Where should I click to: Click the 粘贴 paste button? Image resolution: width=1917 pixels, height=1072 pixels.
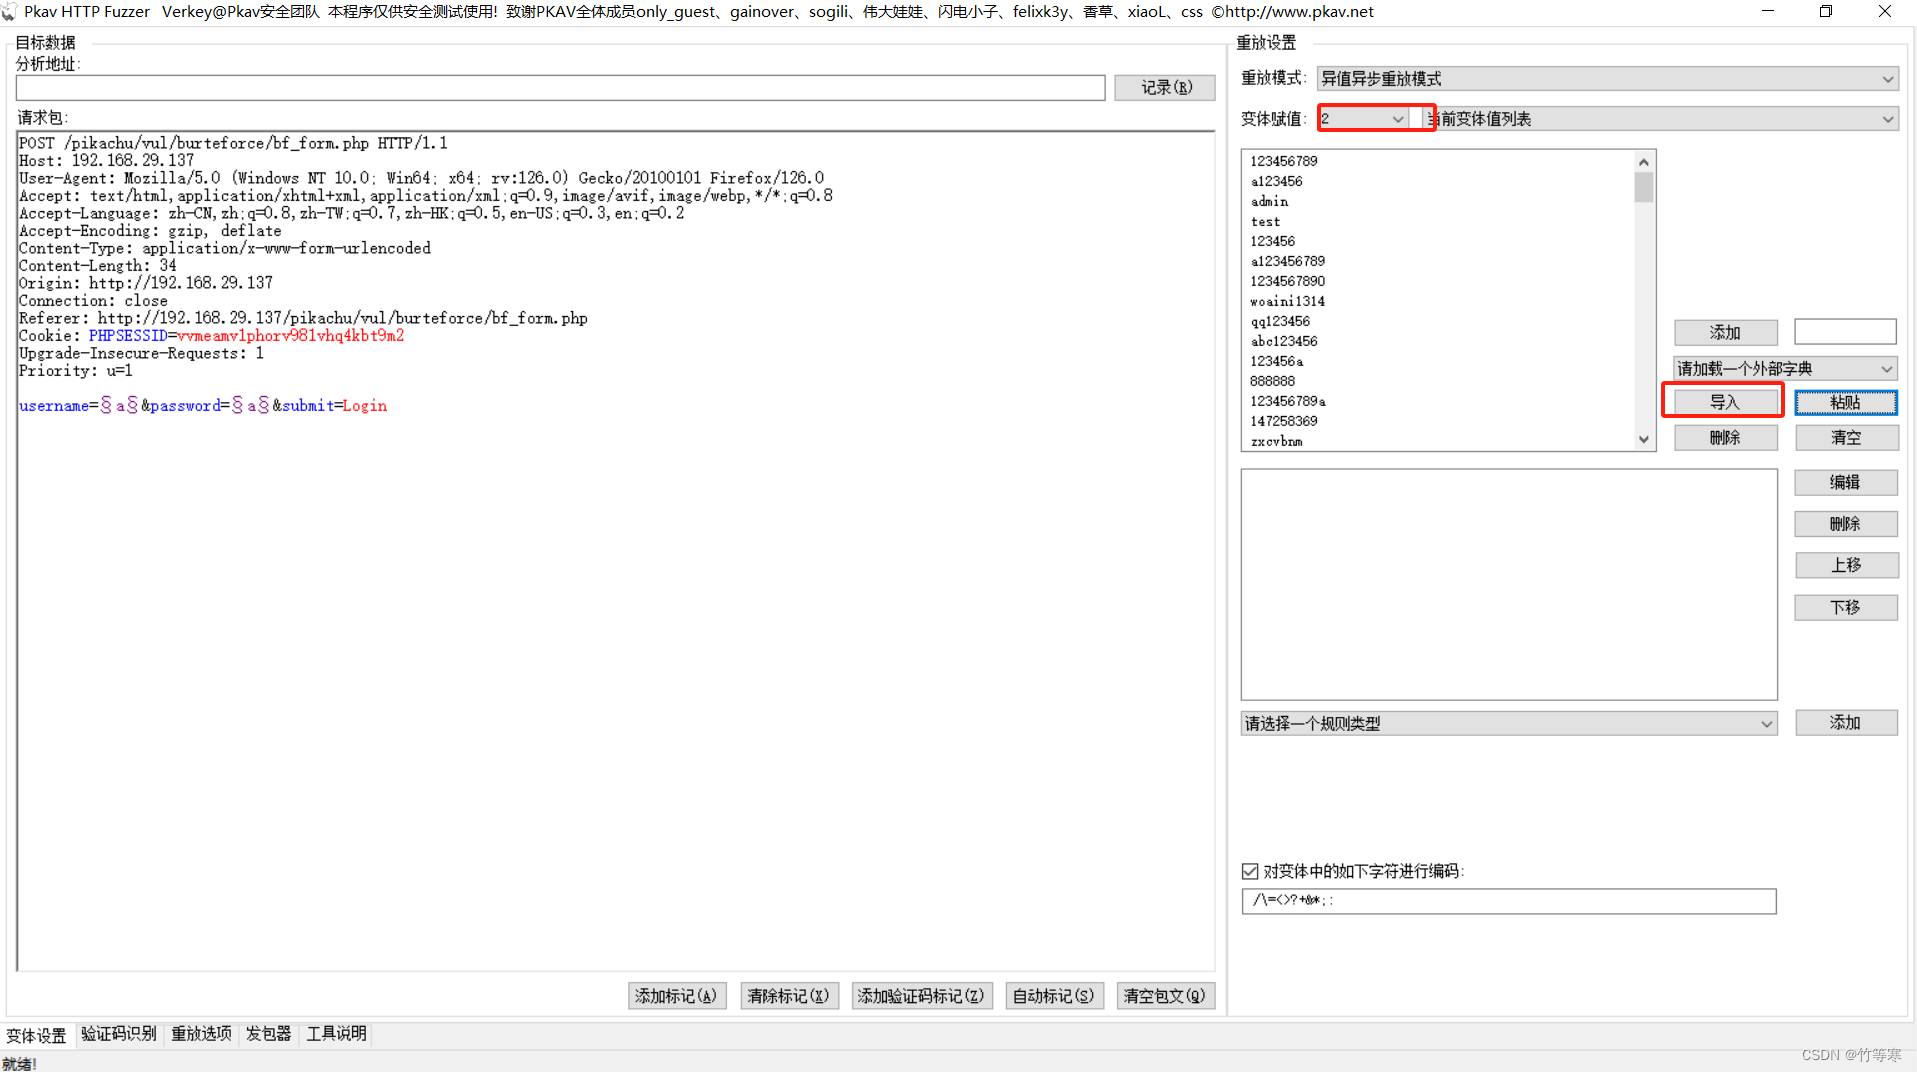click(1845, 402)
